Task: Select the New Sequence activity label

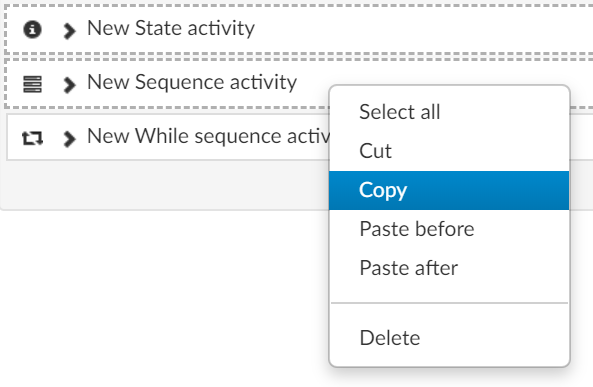Action: point(192,82)
